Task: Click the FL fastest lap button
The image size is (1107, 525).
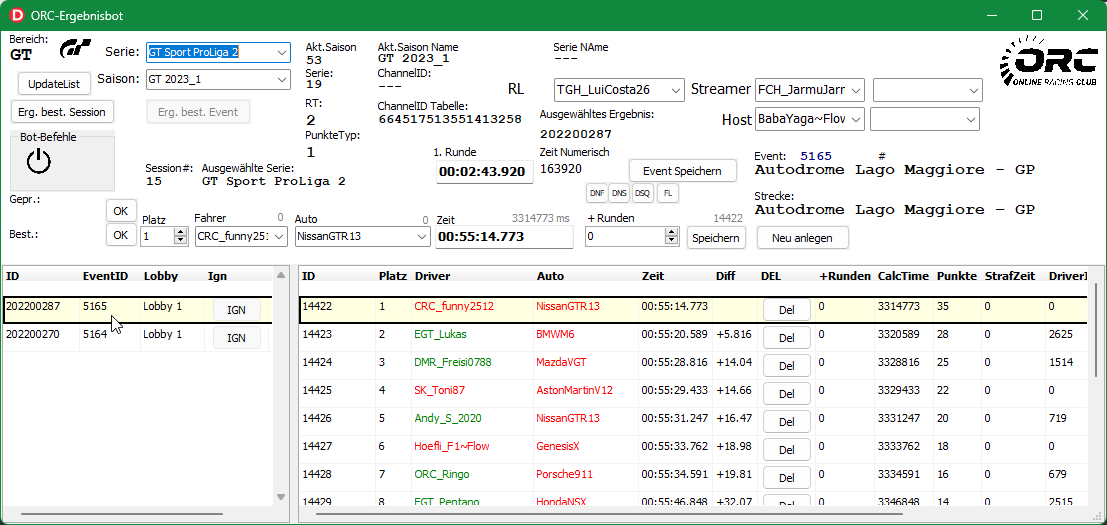Action: (x=667, y=192)
